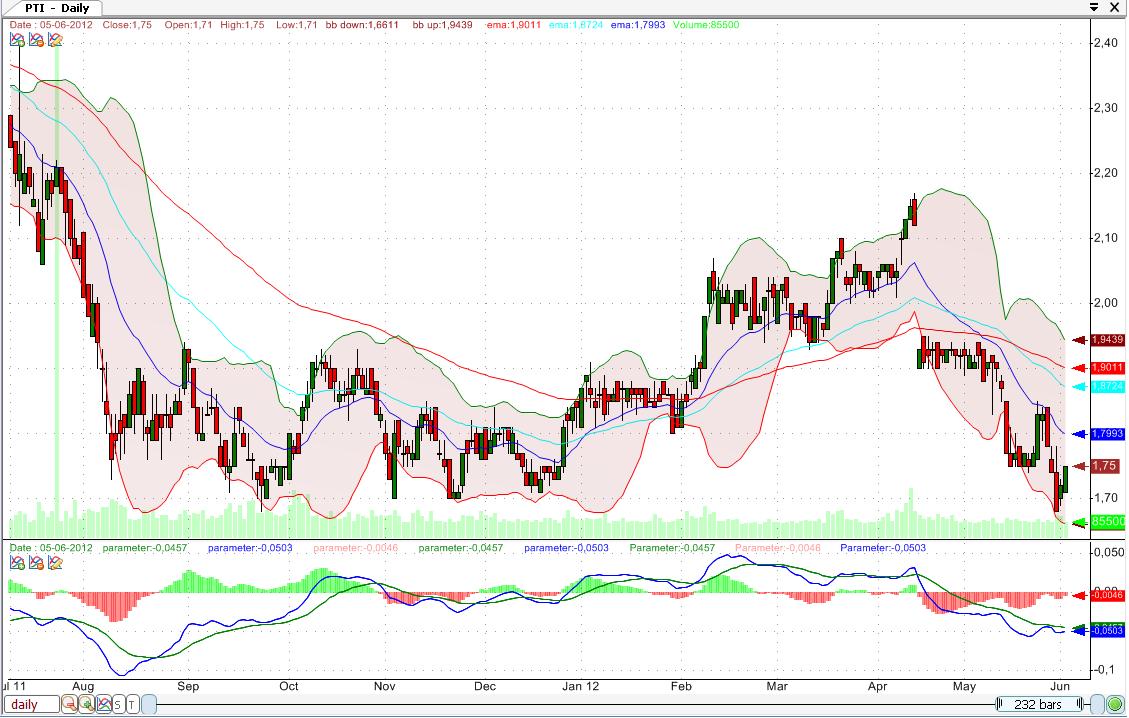Select the PTI - Daily tab

pos(57,8)
